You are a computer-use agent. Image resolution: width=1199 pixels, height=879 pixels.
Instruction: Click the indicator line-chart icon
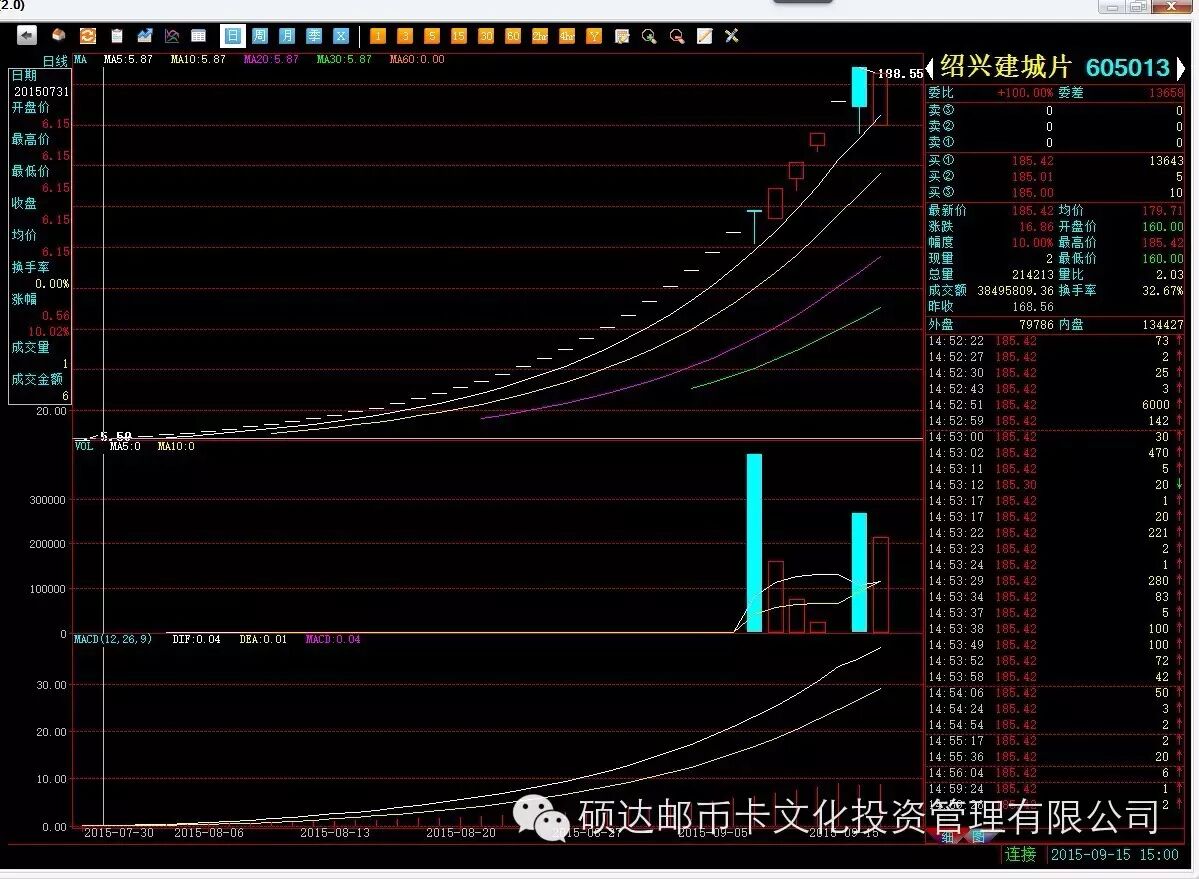point(172,36)
